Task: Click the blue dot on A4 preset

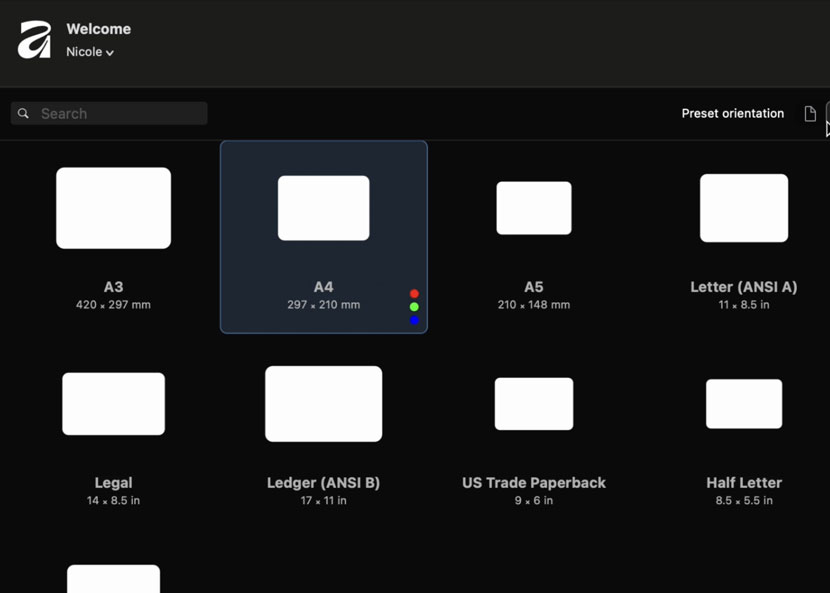Action: (414, 320)
